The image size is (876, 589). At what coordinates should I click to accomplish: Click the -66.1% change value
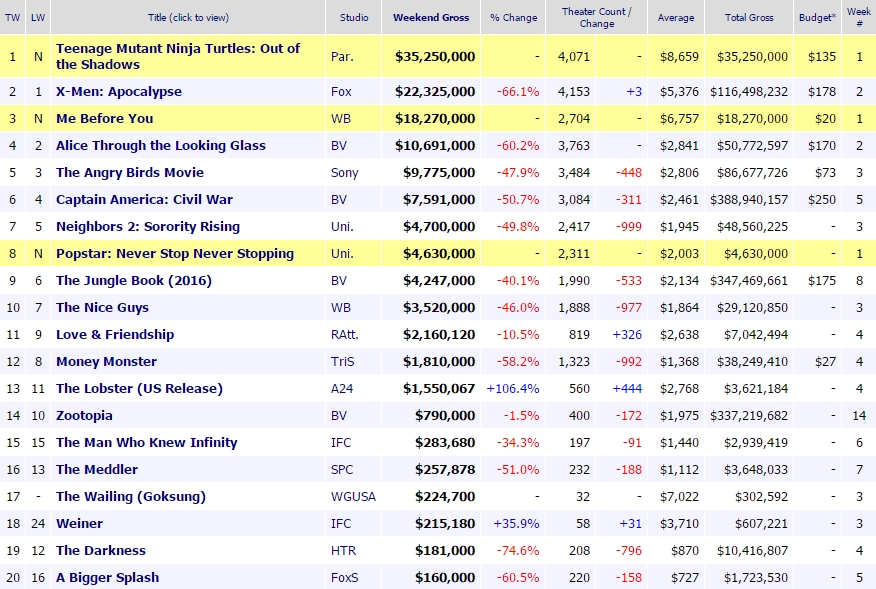518,92
